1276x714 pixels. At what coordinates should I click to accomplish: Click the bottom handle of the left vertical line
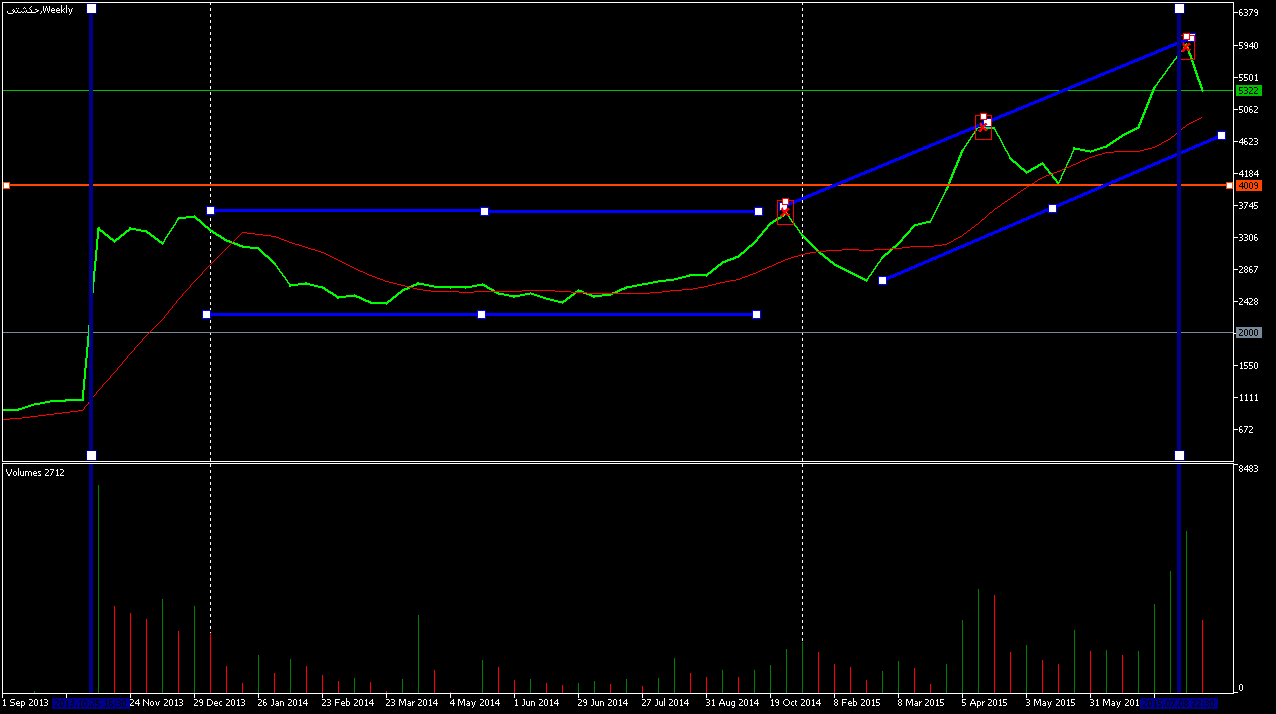(92, 455)
